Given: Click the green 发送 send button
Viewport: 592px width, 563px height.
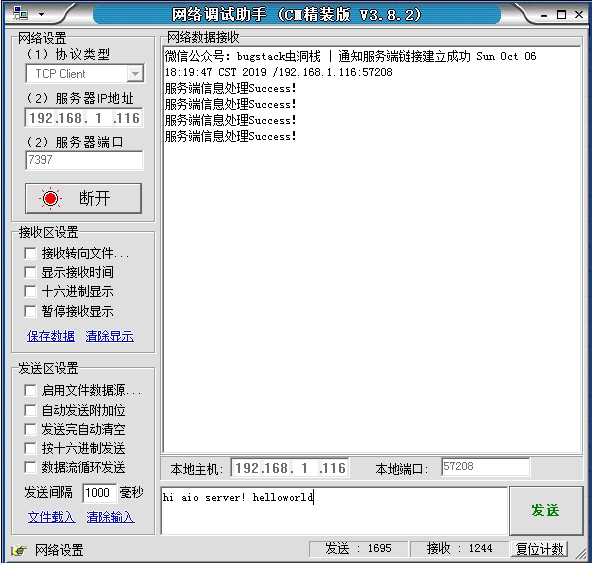Looking at the screenshot, I should (546, 511).
